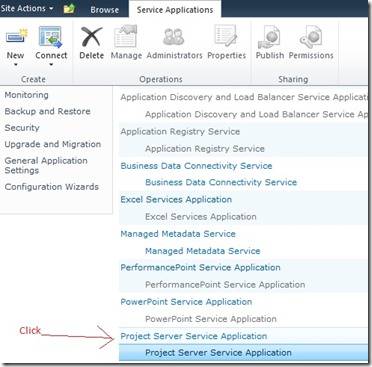
Task: Click the Administrators people icon
Action: coord(174,37)
